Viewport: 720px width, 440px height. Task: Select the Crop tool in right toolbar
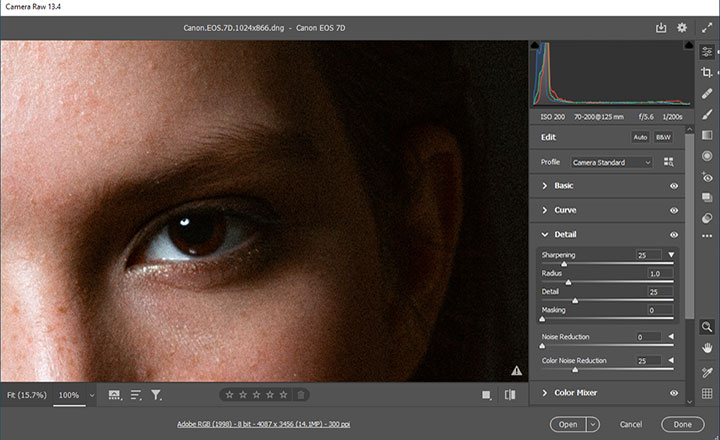tap(707, 73)
